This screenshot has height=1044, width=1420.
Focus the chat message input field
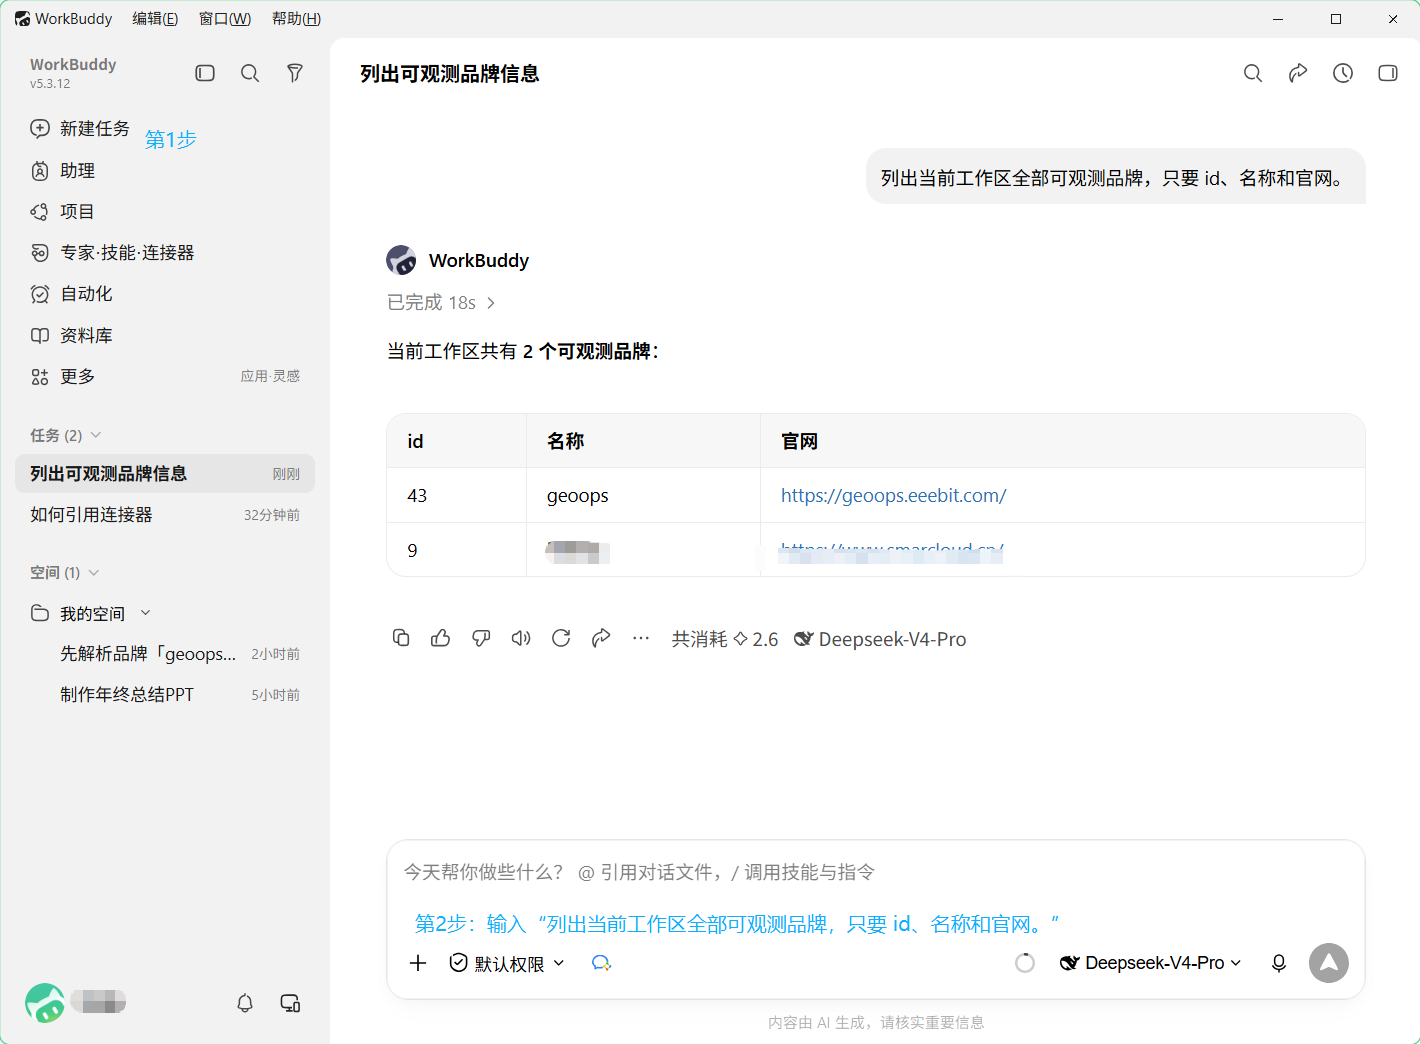(x=875, y=872)
